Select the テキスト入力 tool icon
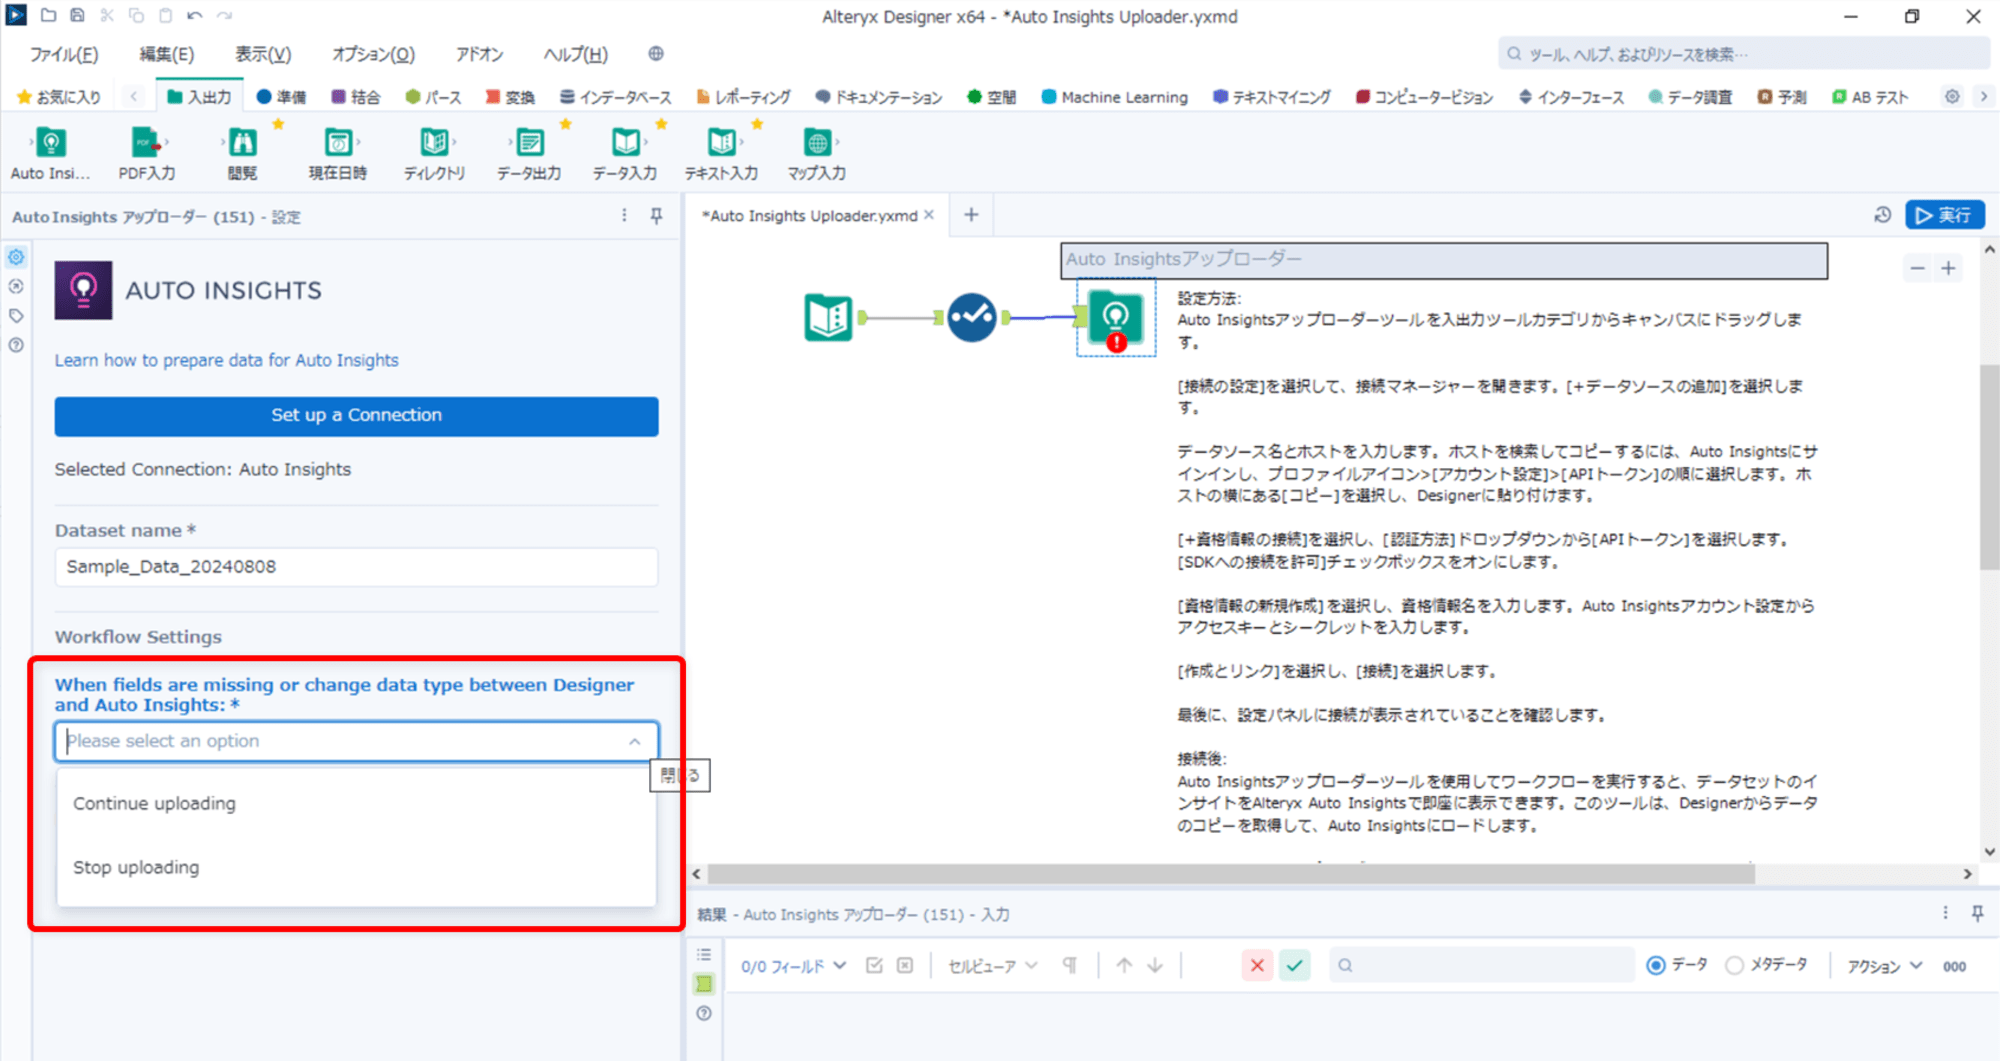This screenshot has width=2000, height=1061. pyautogui.click(x=721, y=144)
